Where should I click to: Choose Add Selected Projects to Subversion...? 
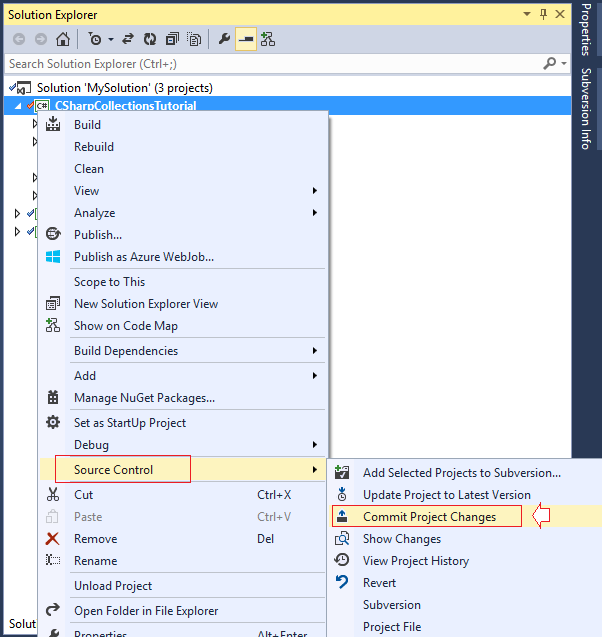[x=465, y=473]
